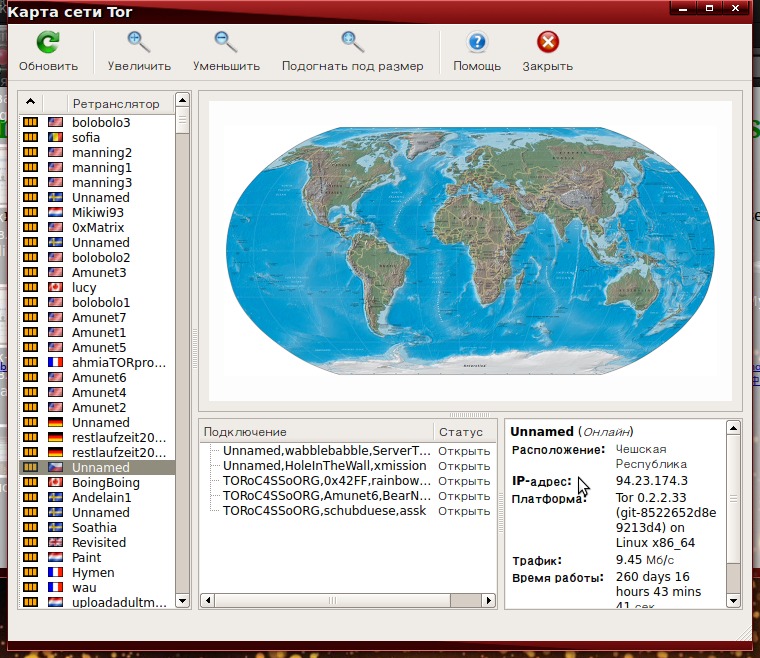Select relay Amunet6

point(97,377)
